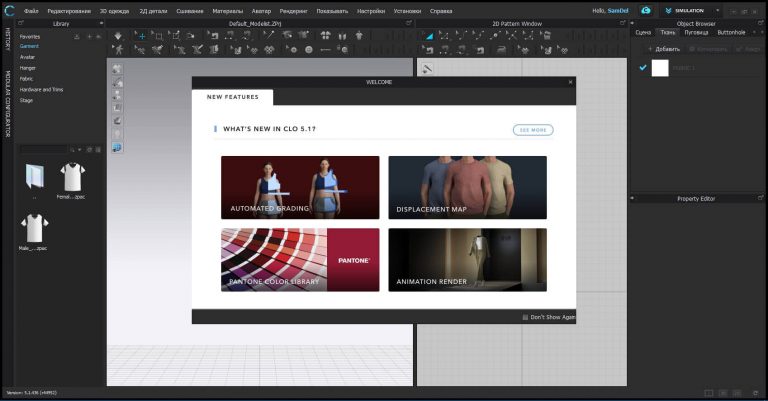Image resolution: width=768 pixels, height=401 pixels.
Task: Open the Сшивание menu
Action: point(190,11)
